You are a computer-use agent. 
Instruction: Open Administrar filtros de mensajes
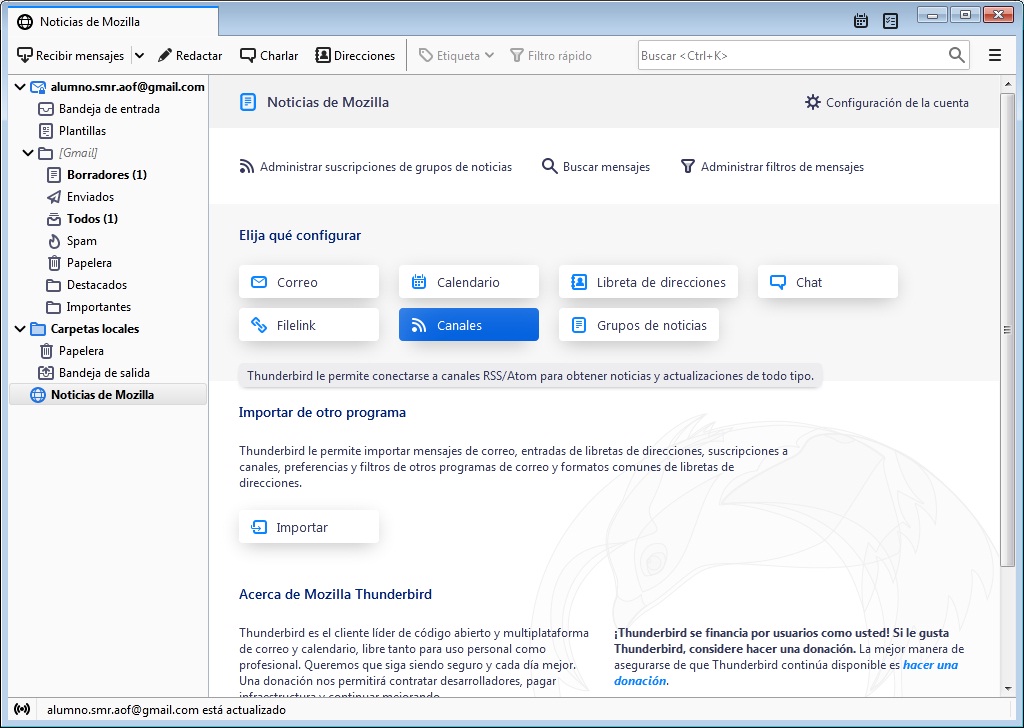click(772, 166)
